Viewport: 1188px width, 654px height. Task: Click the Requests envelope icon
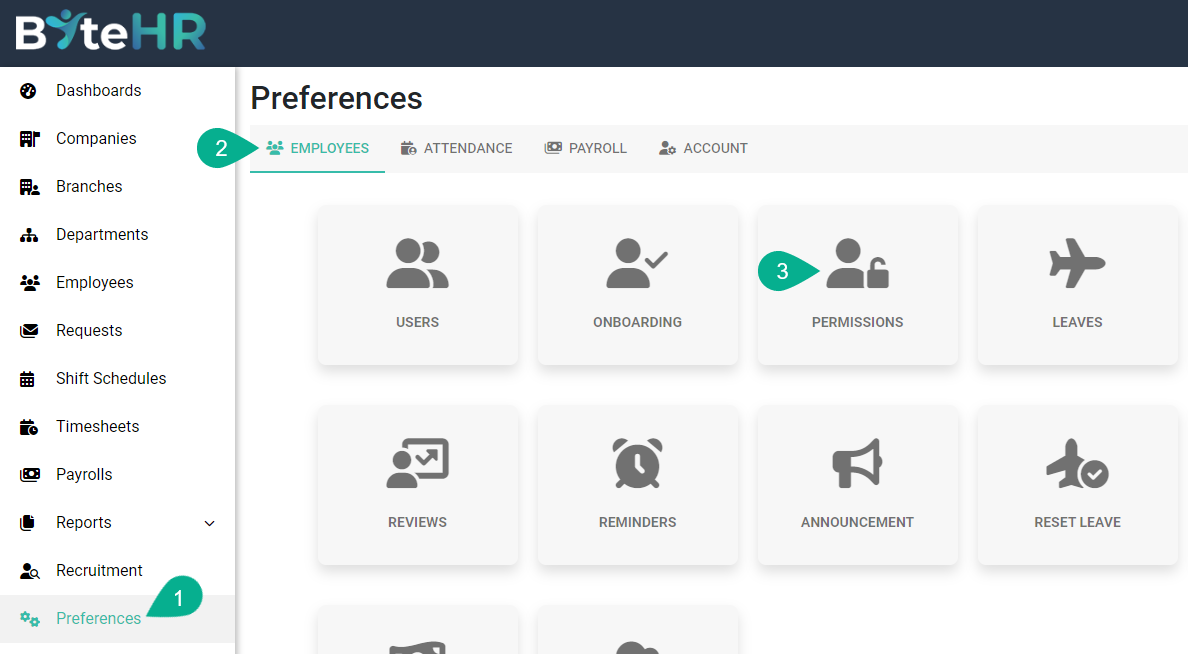coord(29,330)
